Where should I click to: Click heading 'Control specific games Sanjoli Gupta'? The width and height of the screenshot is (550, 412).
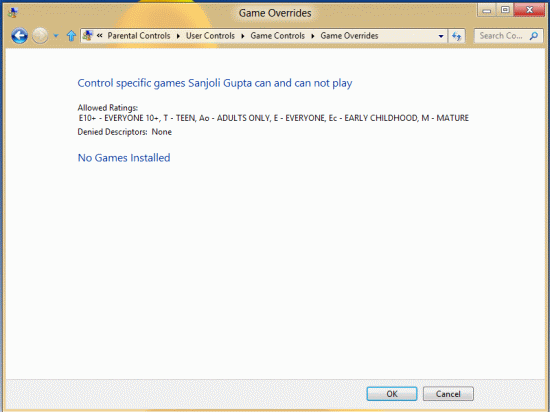(x=215, y=83)
